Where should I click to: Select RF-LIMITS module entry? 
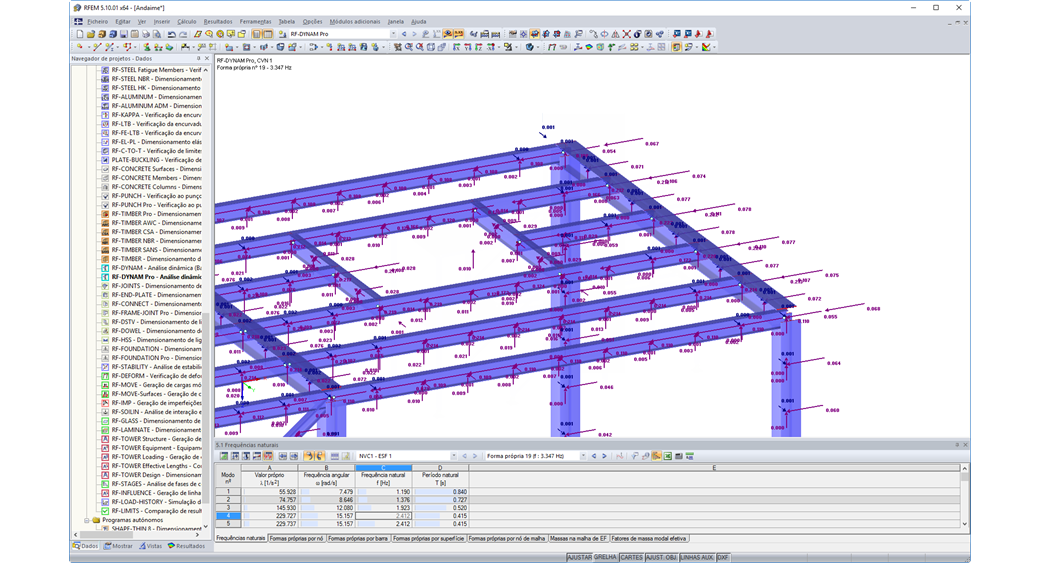click(x=156, y=511)
